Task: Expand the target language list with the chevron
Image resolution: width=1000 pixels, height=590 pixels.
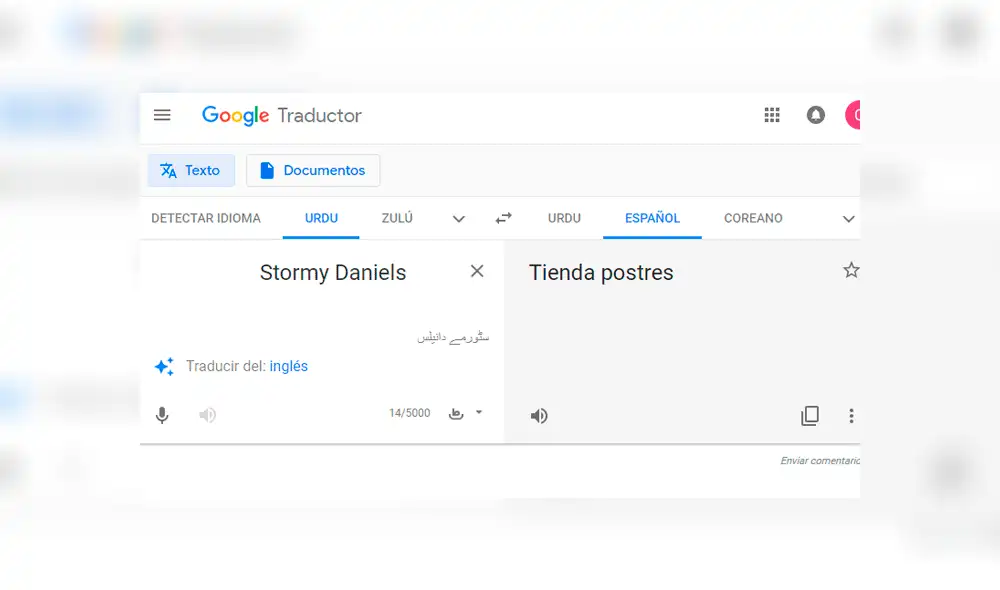Action: point(849,218)
